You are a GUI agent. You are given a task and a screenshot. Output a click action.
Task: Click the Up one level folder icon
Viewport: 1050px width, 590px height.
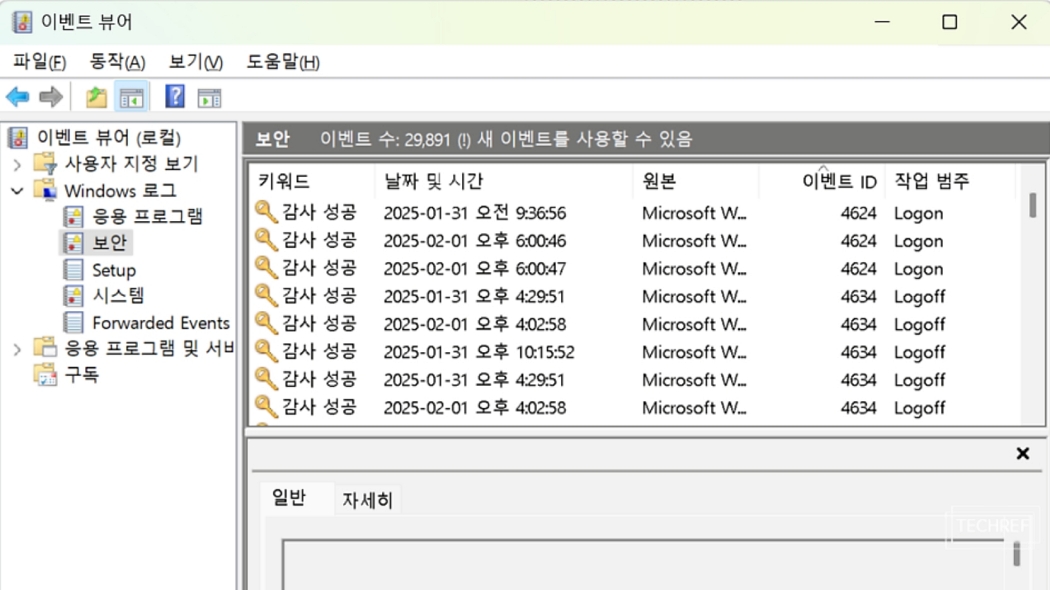(x=96, y=98)
